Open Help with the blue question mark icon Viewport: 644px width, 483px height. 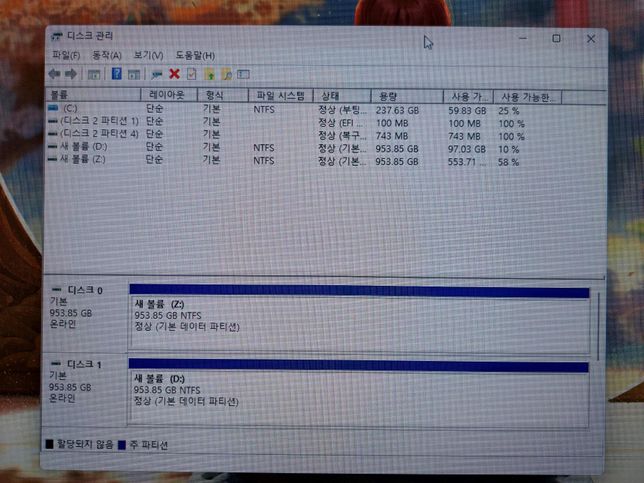[116, 74]
